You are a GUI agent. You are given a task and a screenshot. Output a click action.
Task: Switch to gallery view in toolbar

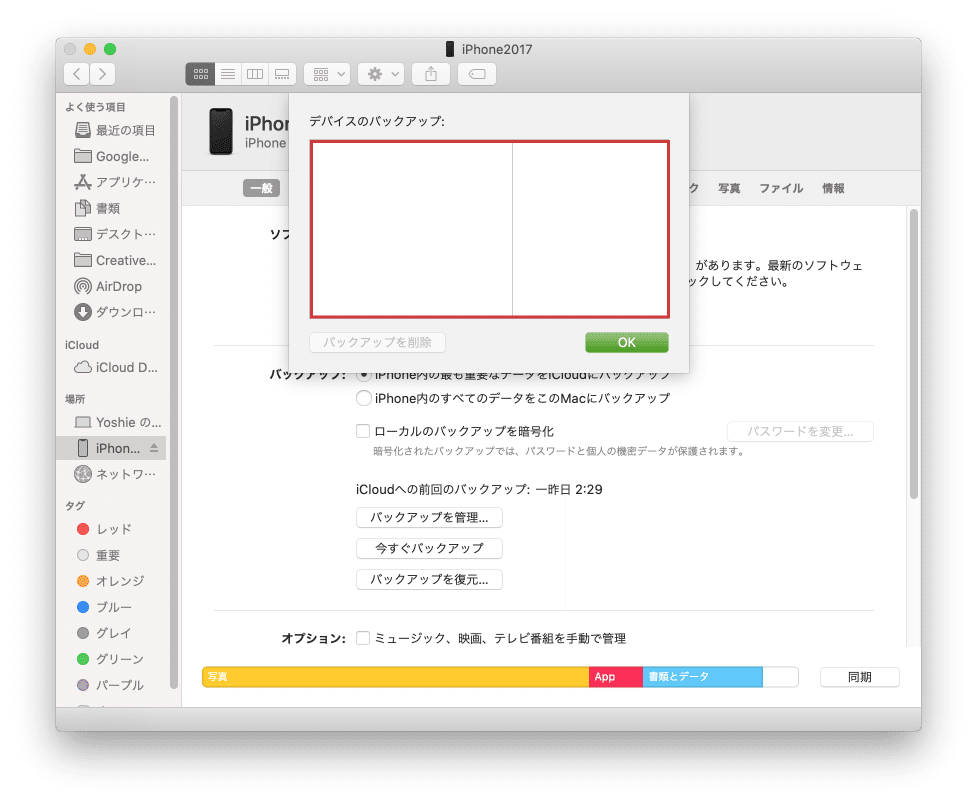coord(282,74)
